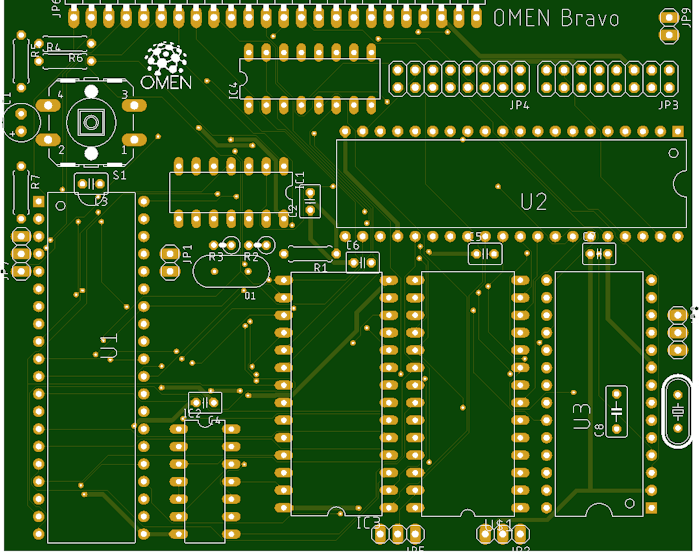
Task: Click the "C6" capacitor label
Action: [x=353, y=245]
